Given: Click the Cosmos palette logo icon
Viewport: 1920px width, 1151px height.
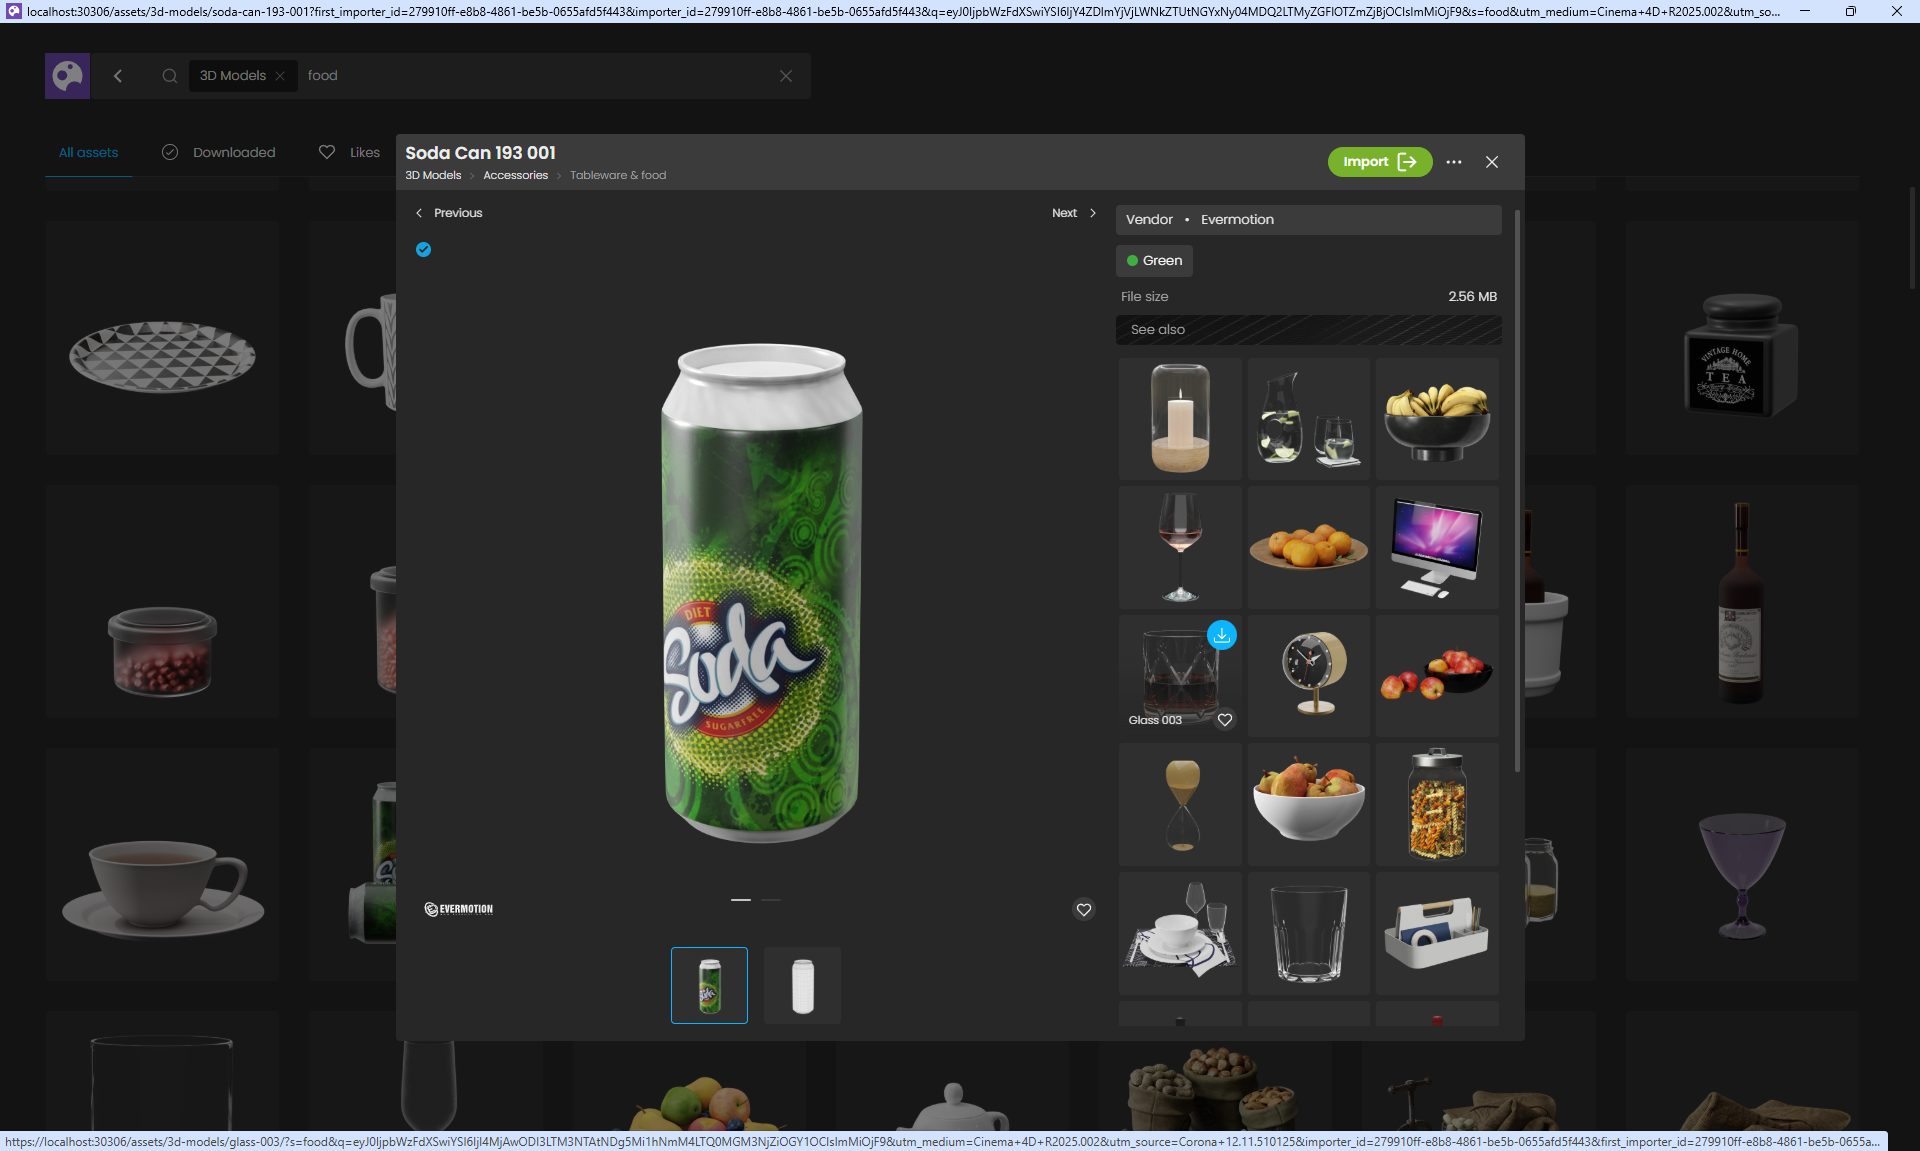Looking at the screenshot, I should pos(67,76).
